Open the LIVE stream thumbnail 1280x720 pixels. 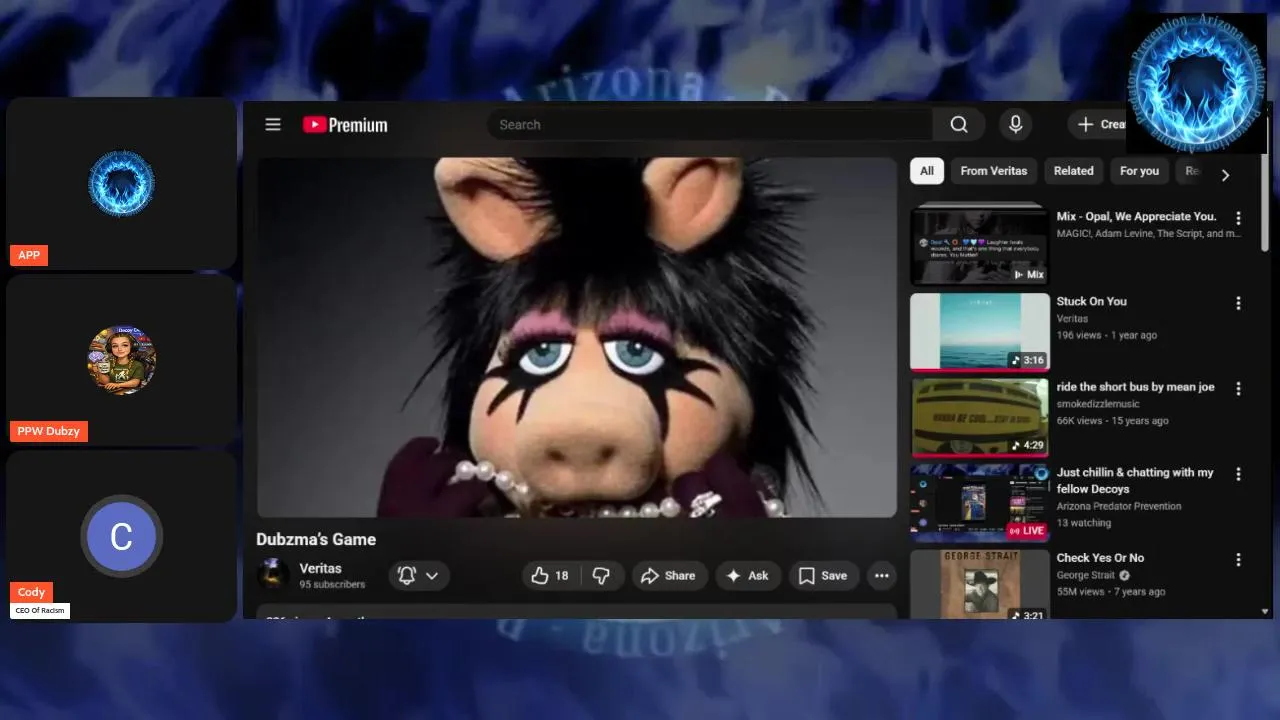(979, 502)
